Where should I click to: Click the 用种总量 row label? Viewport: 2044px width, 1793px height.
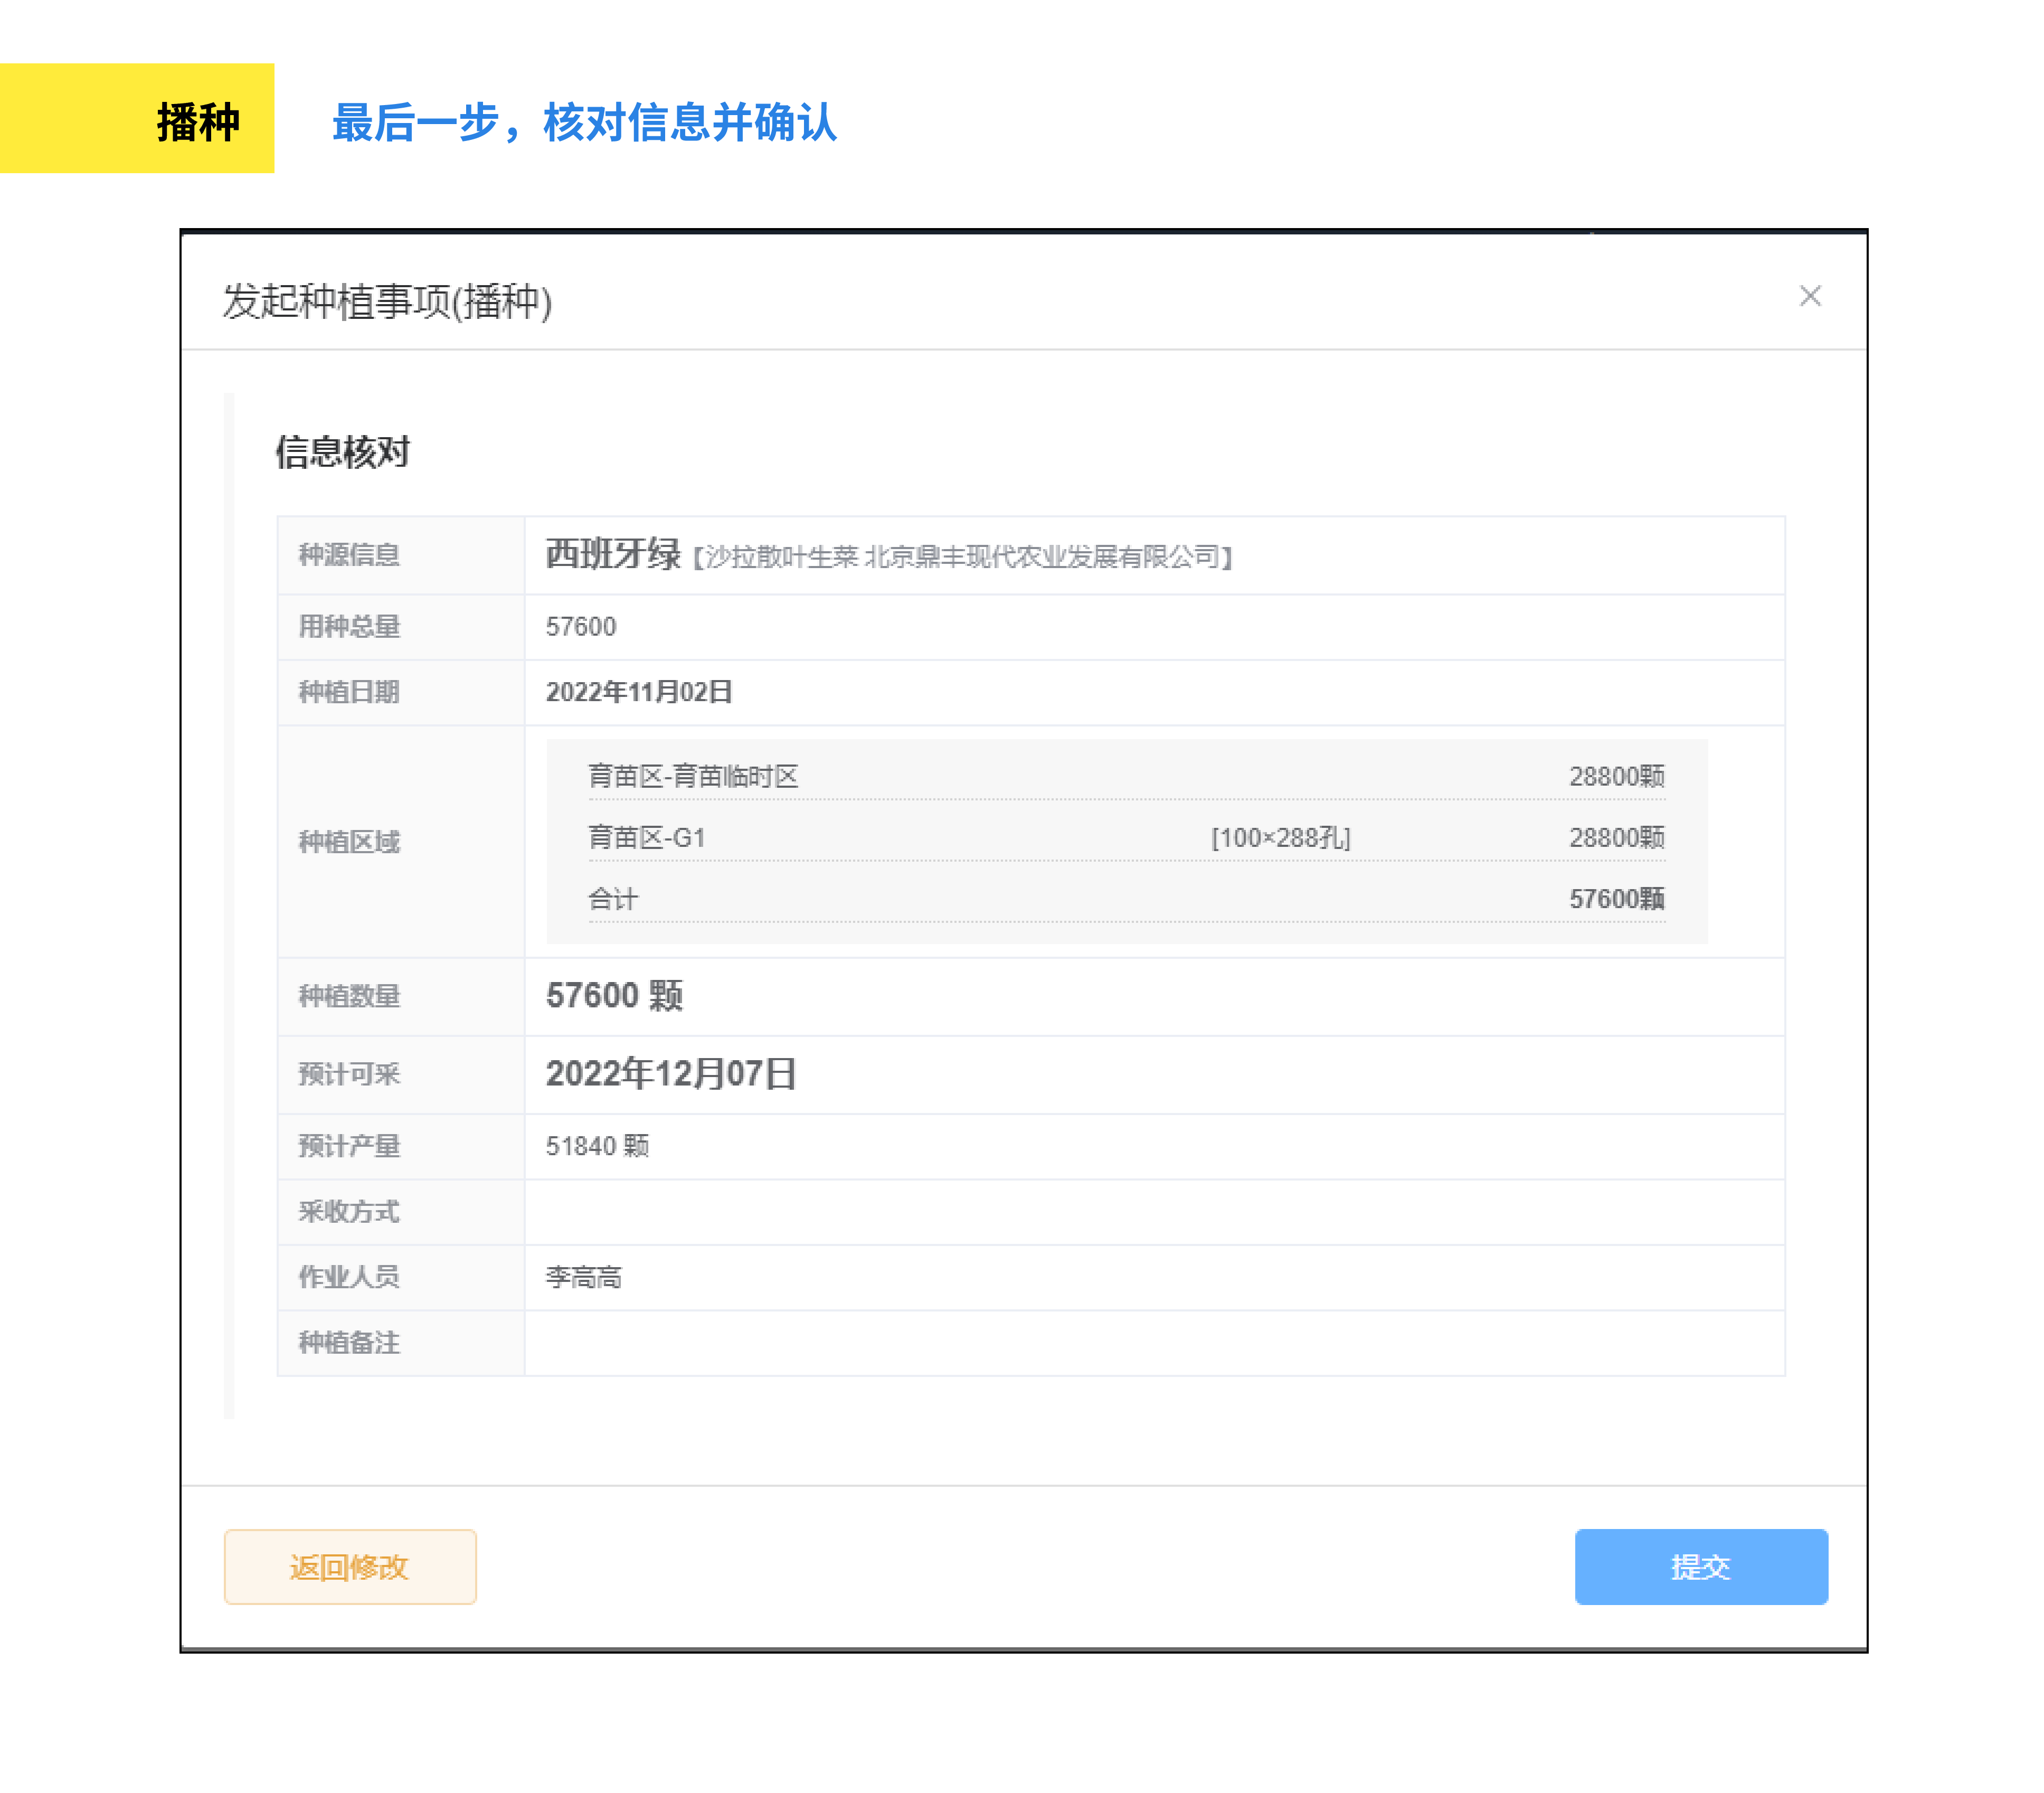[x=349, y=627]
